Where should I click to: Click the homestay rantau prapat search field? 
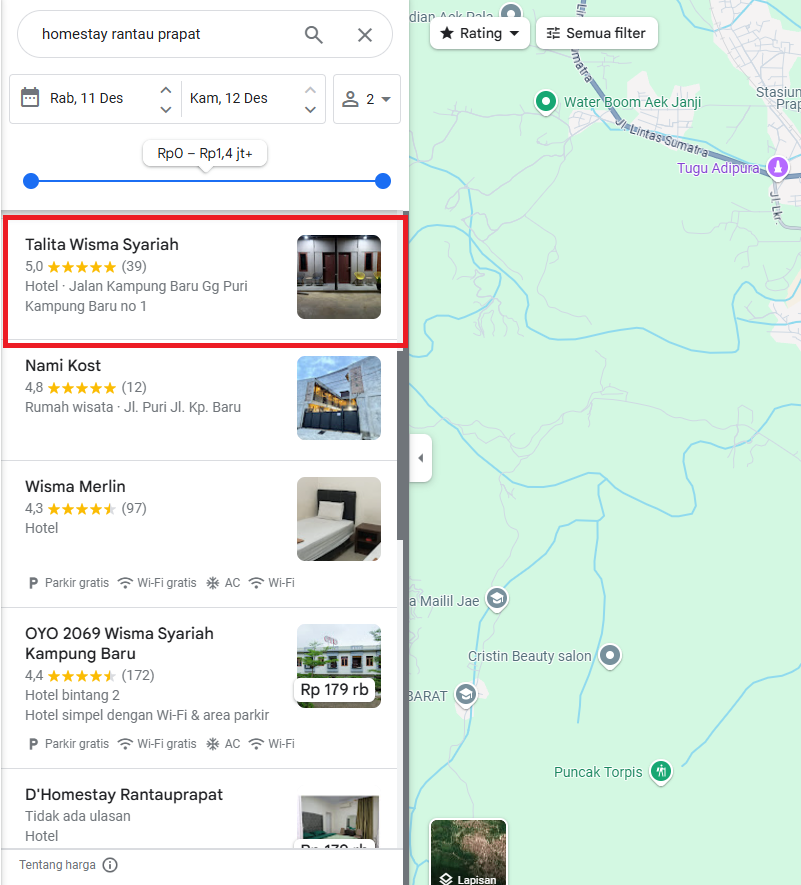point(167,34)
